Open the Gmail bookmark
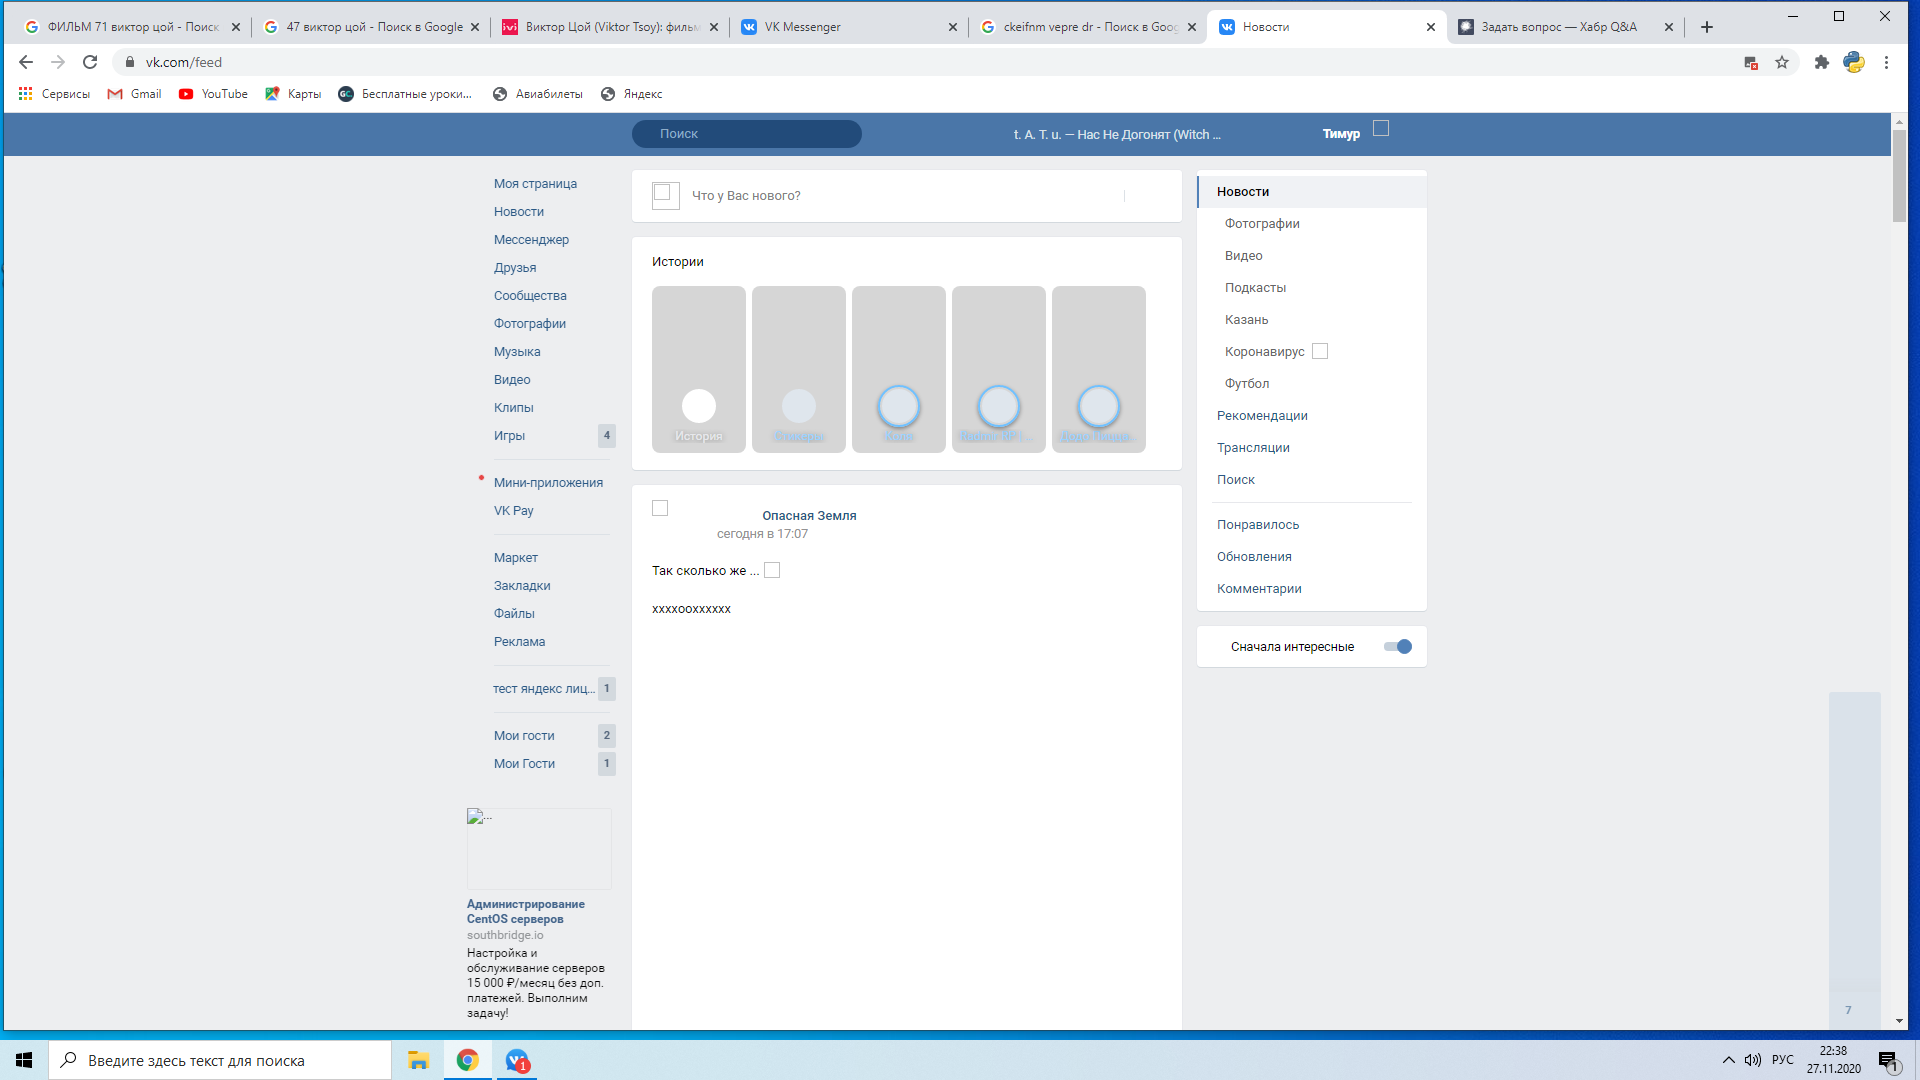 click(x=134, y=94)
